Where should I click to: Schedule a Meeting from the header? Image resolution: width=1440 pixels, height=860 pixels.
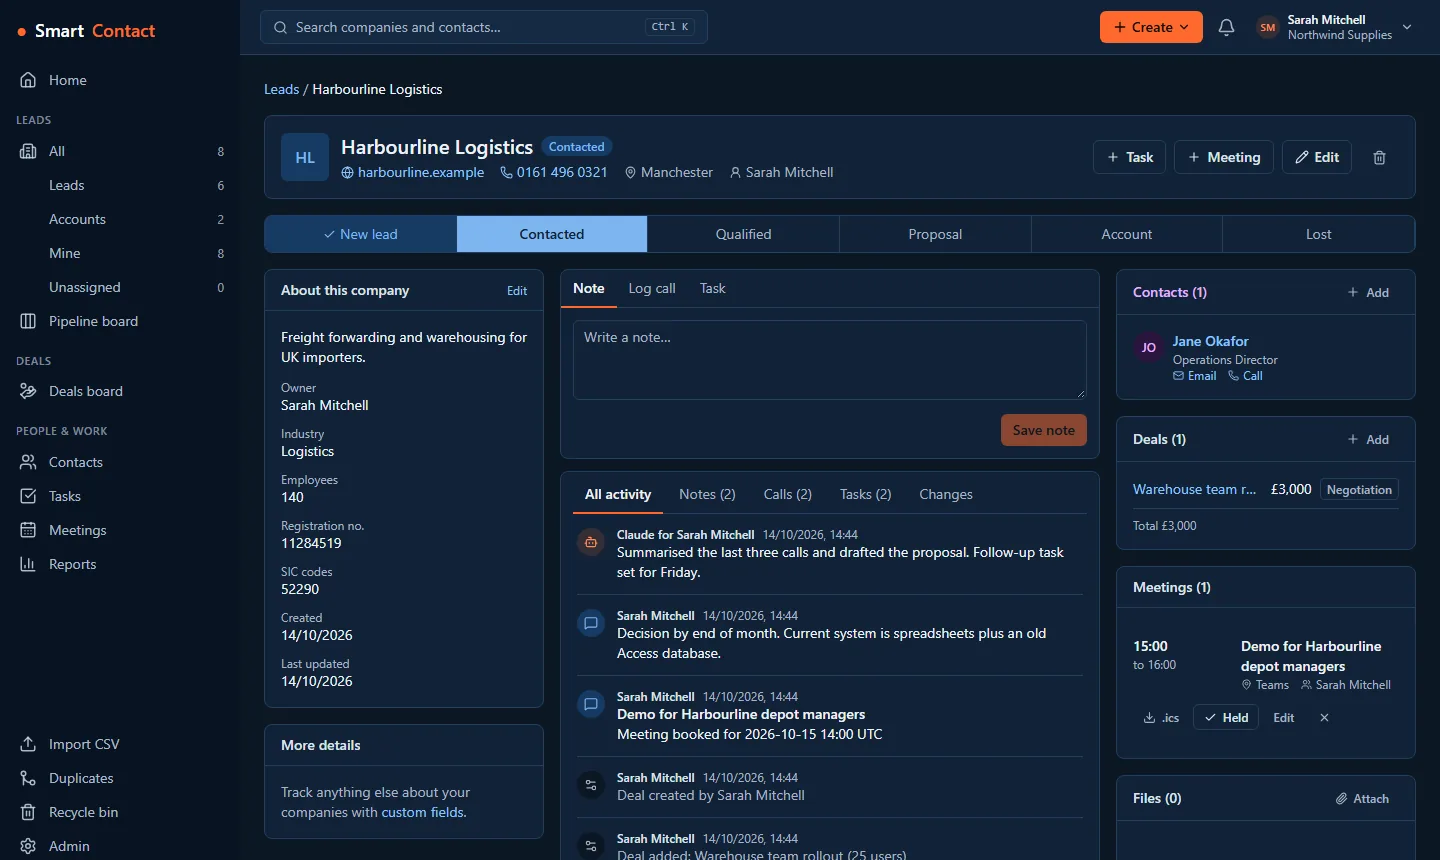[x=1224, y=157]
